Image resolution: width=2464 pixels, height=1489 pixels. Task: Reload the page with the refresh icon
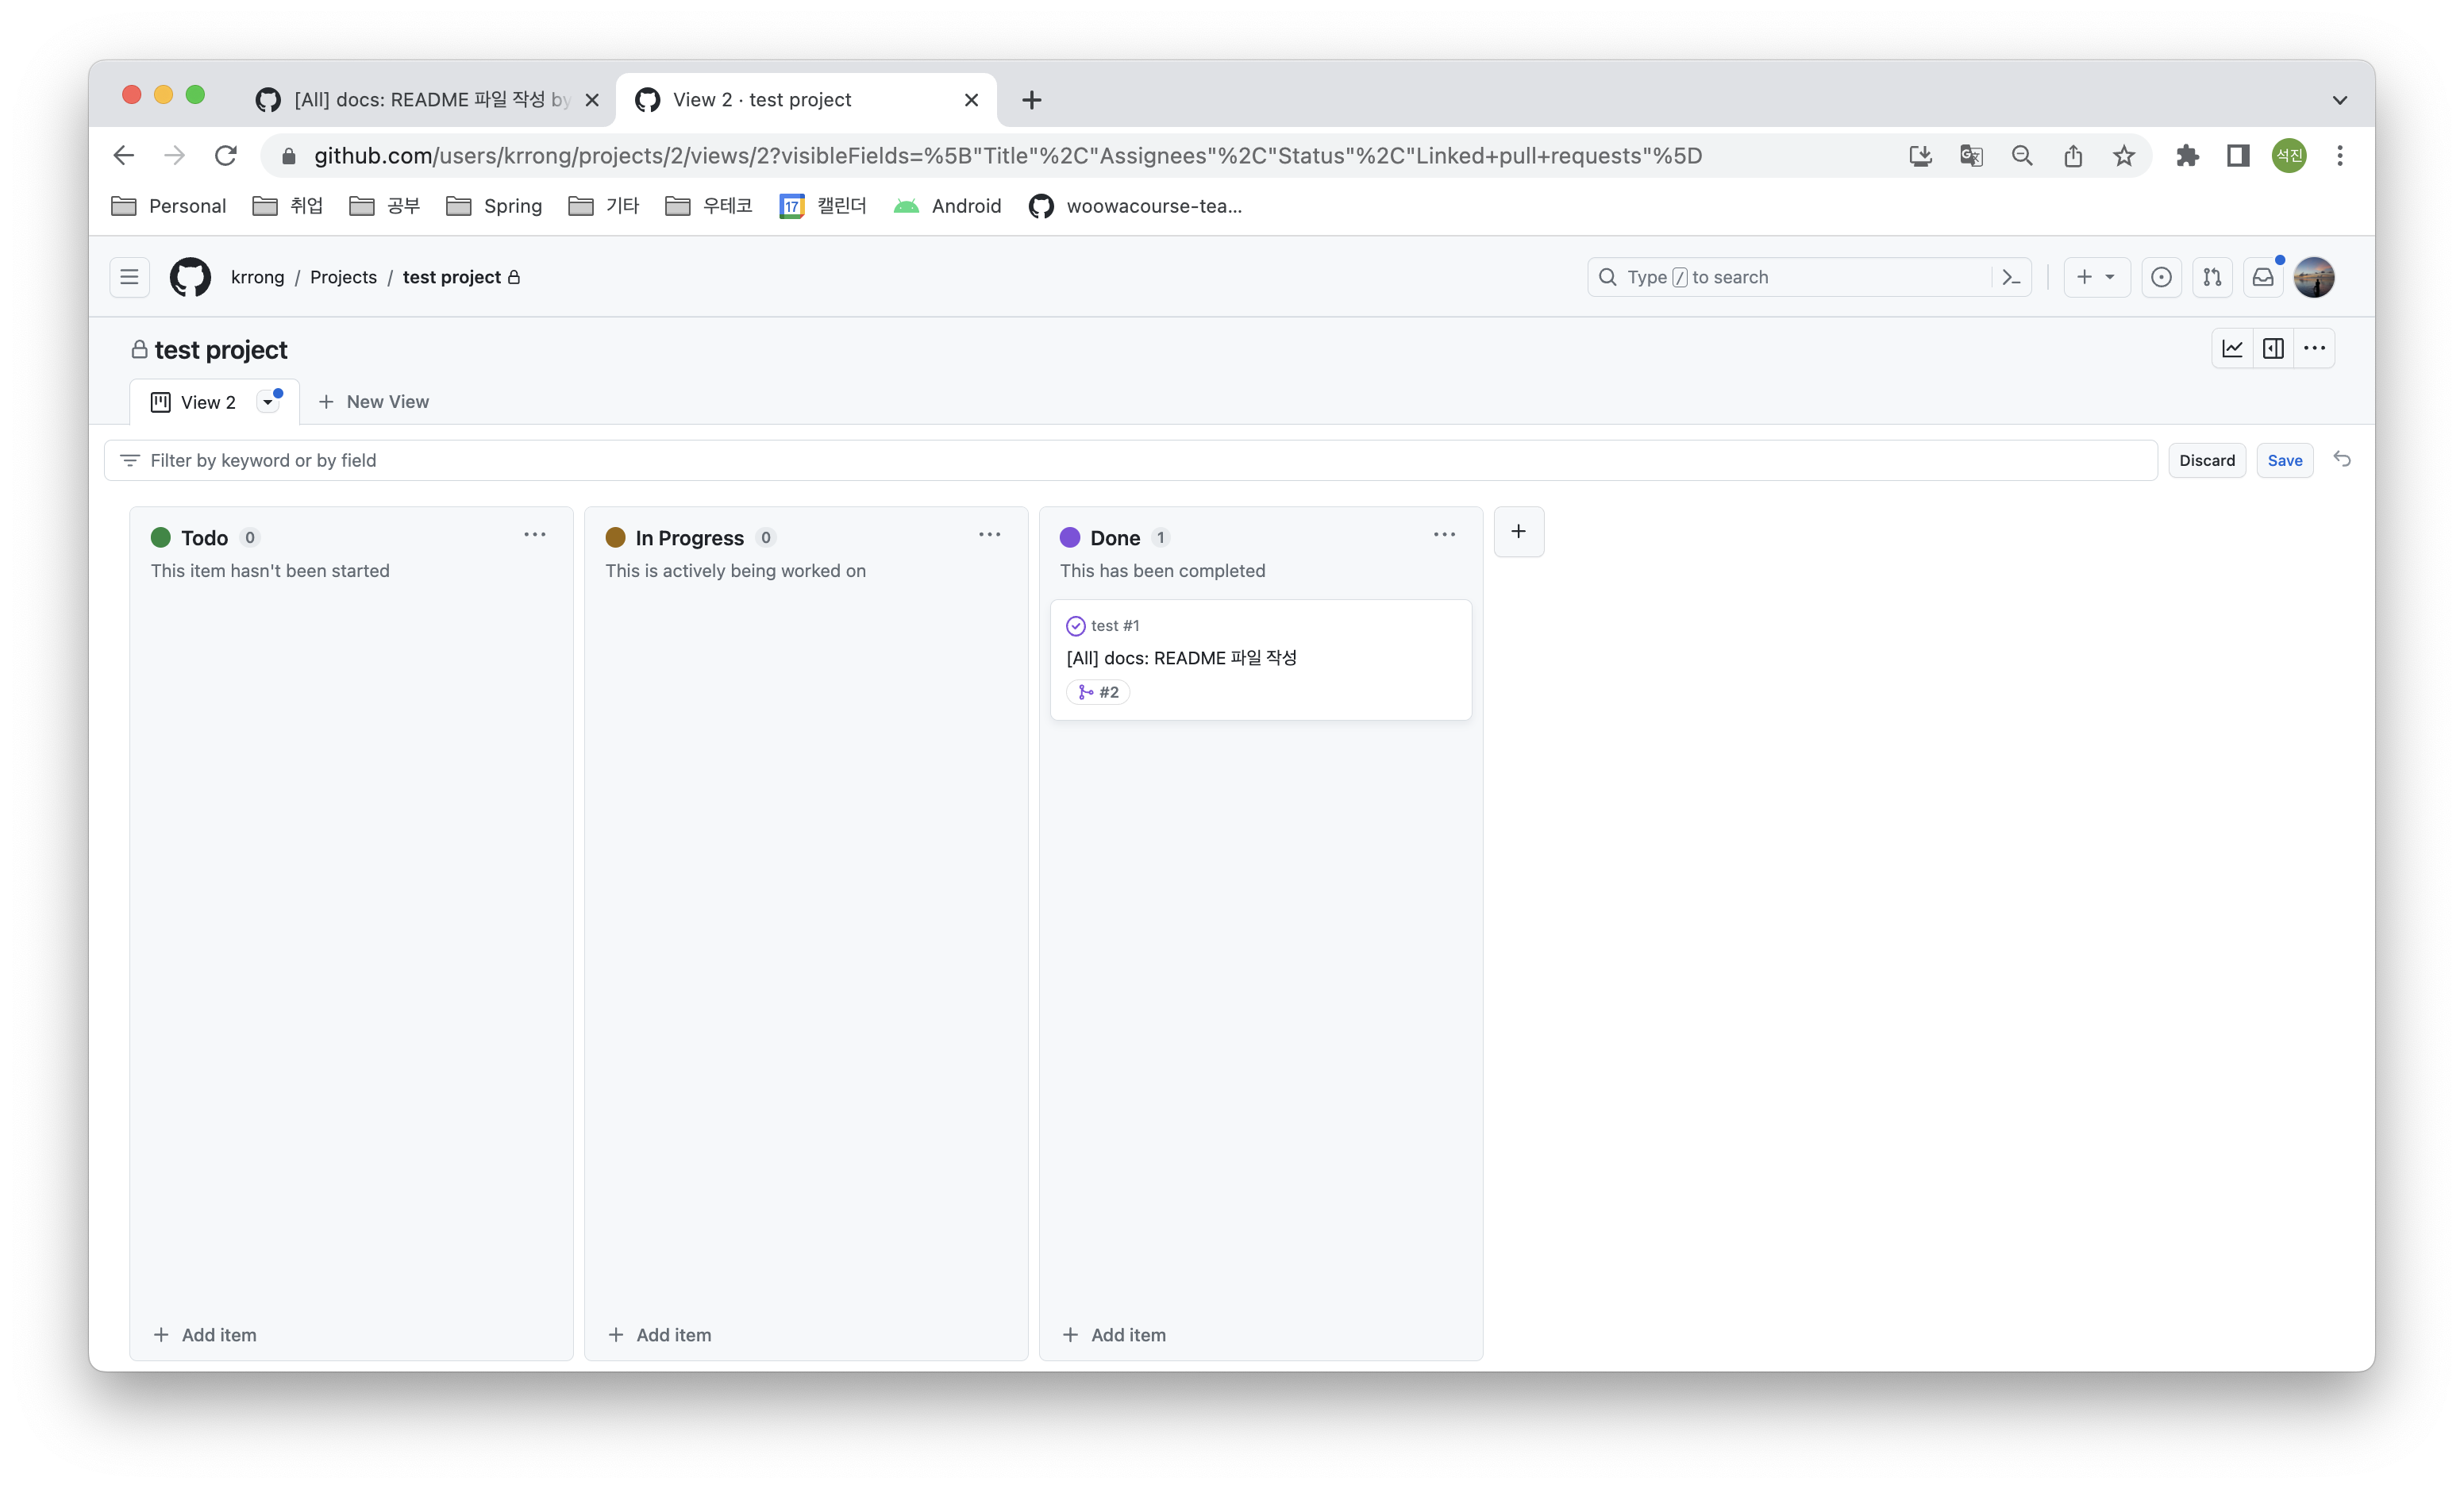coord(226,155)
